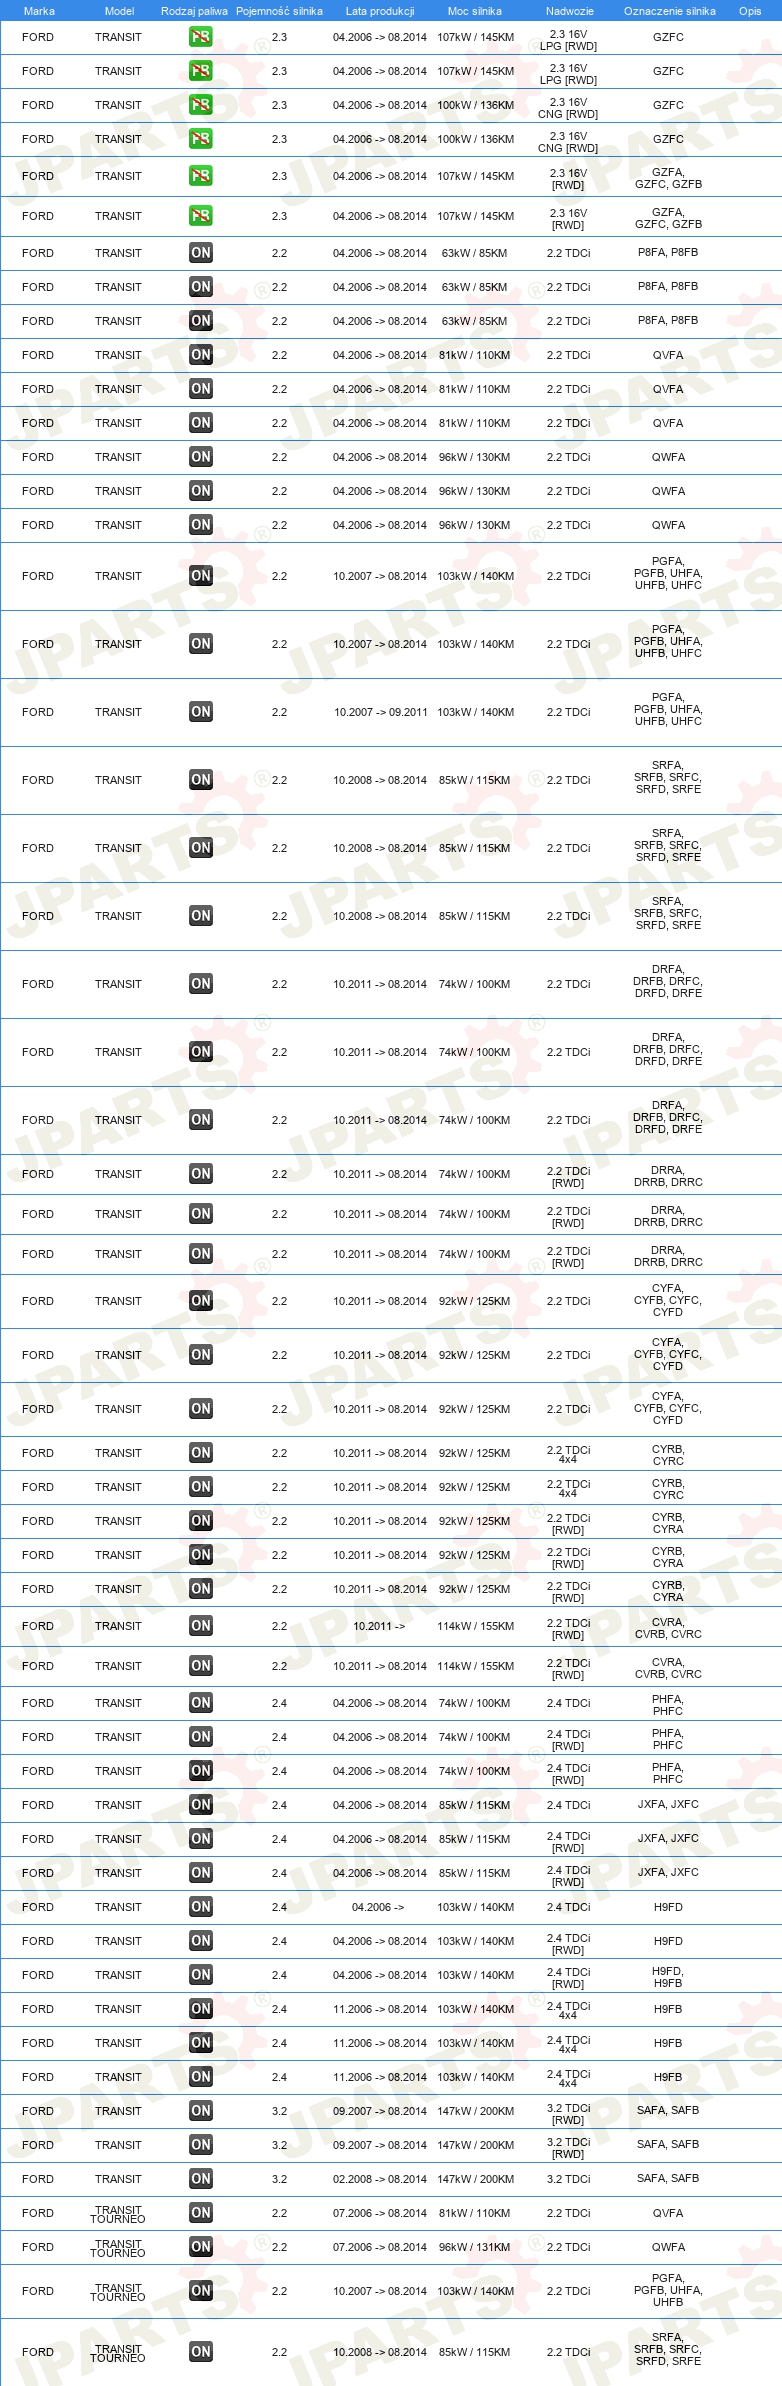
Task: Click the 'H9FD, H9FB' engine code cell
Action: tap(668, 1976)
